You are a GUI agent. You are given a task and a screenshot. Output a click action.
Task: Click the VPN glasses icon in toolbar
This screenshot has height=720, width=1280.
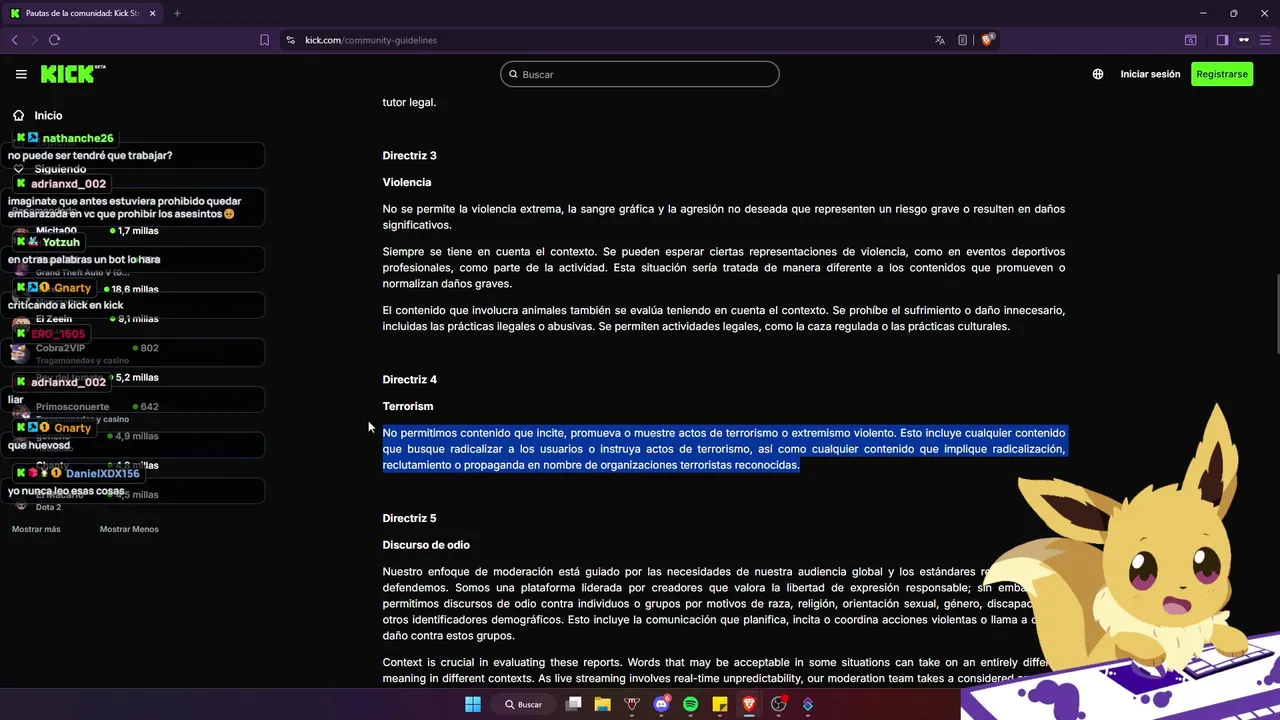1244,40
